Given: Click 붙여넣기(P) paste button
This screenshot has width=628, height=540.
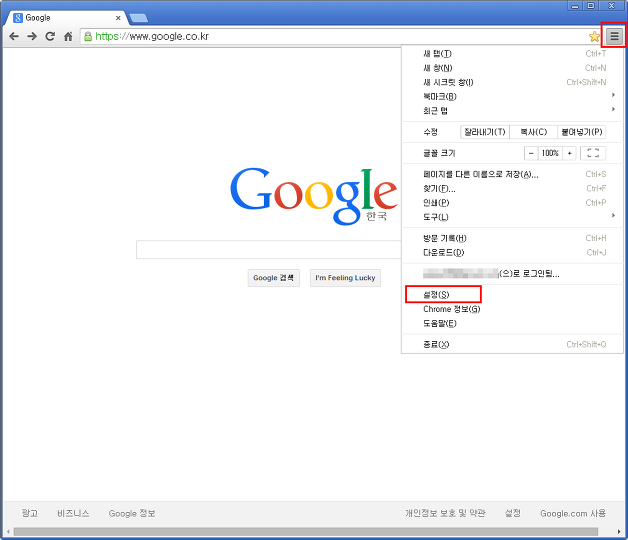Looking at the screenshot, I should pos(582,132).
